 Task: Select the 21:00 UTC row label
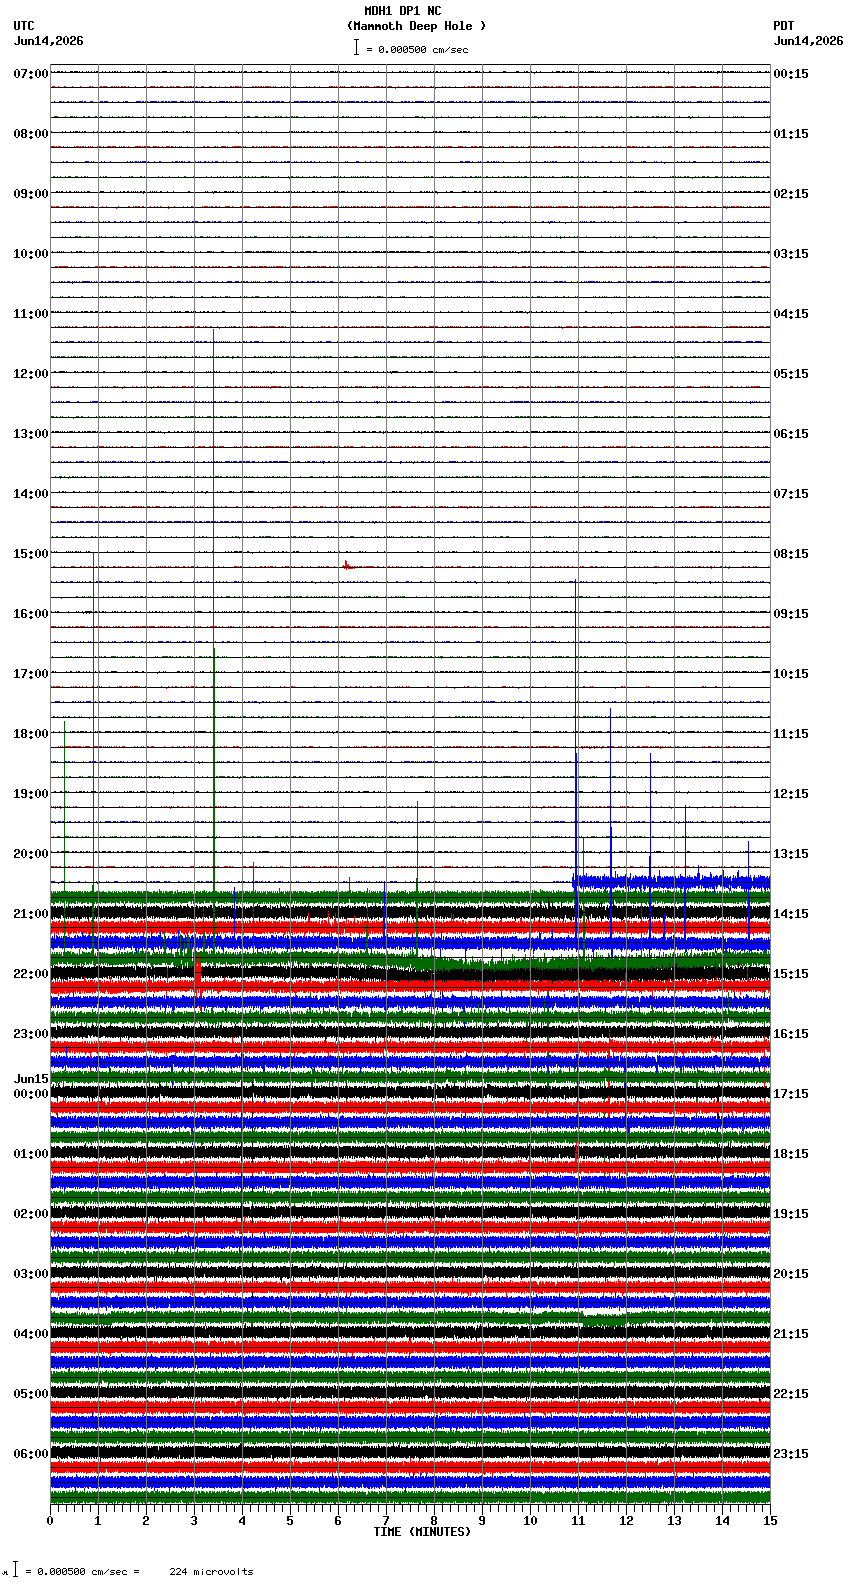pos(31,914)
